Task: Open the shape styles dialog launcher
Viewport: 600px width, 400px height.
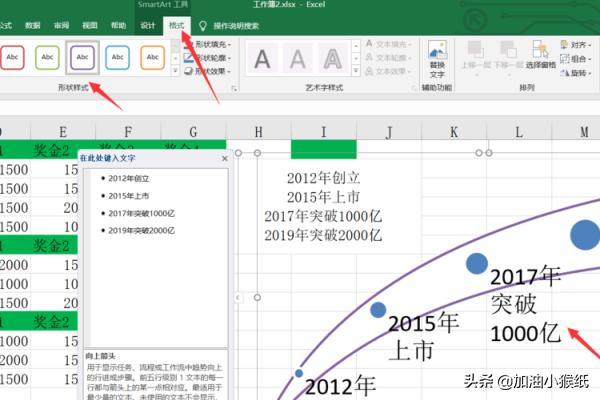Action: 234,88
